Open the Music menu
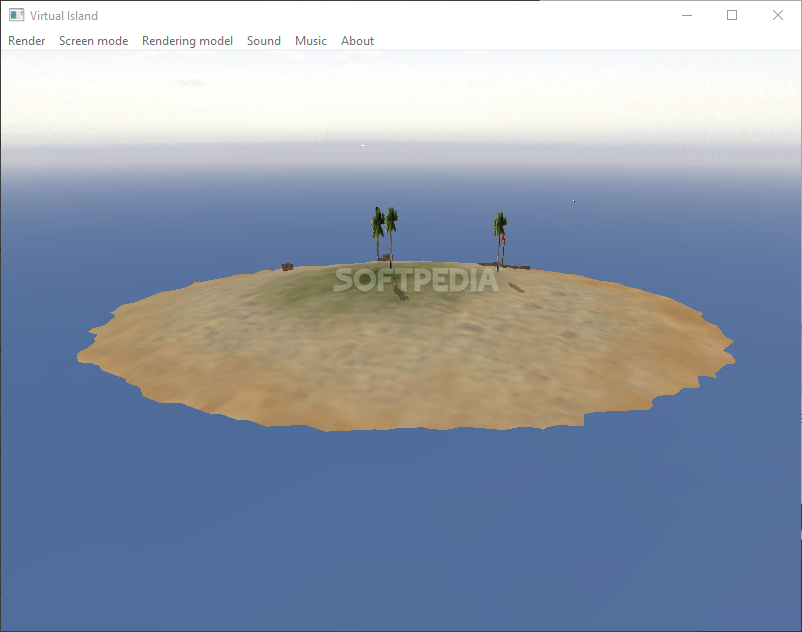The height and width of the screenshot is (632, 802). [310, 41]
